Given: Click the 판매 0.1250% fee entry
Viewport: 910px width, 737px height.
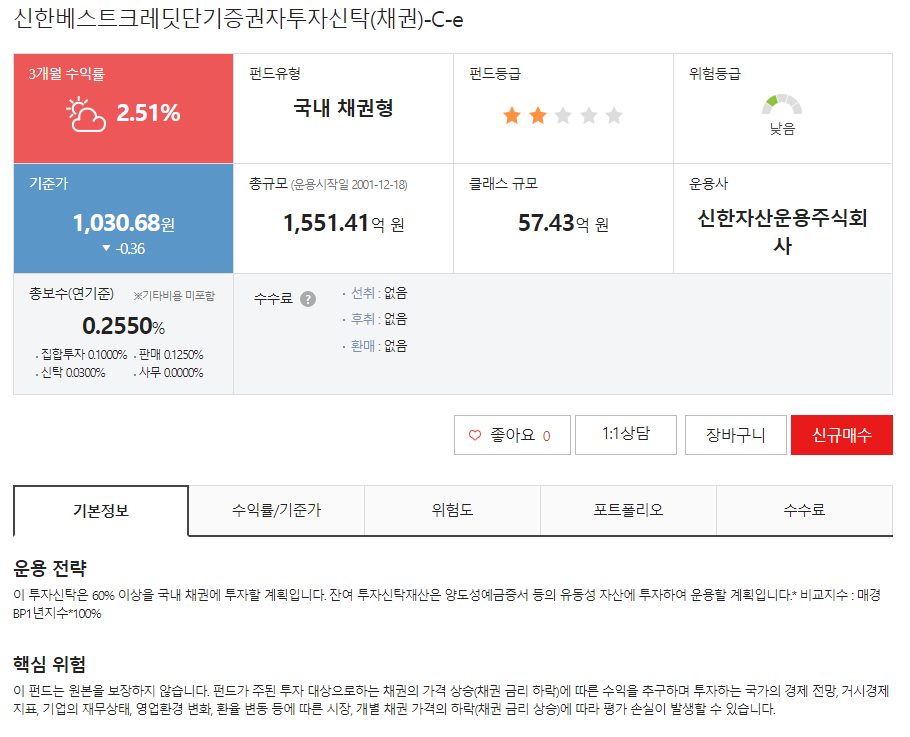Looking at the screenshot, I should [171, 355].
